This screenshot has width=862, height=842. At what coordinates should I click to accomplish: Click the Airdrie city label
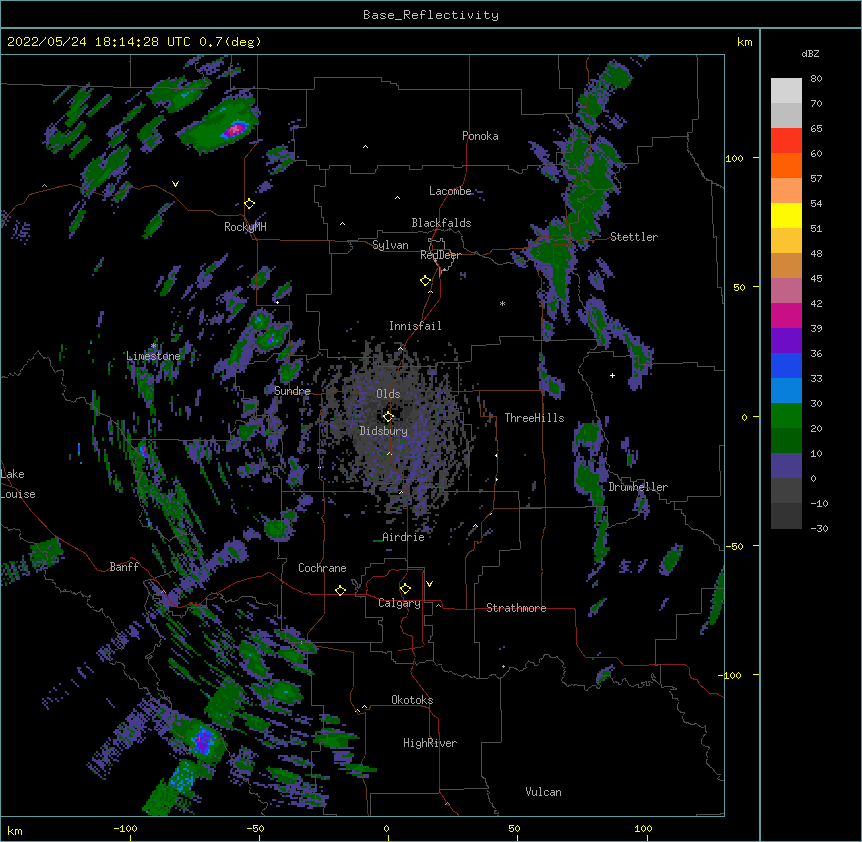coord(403,537)
